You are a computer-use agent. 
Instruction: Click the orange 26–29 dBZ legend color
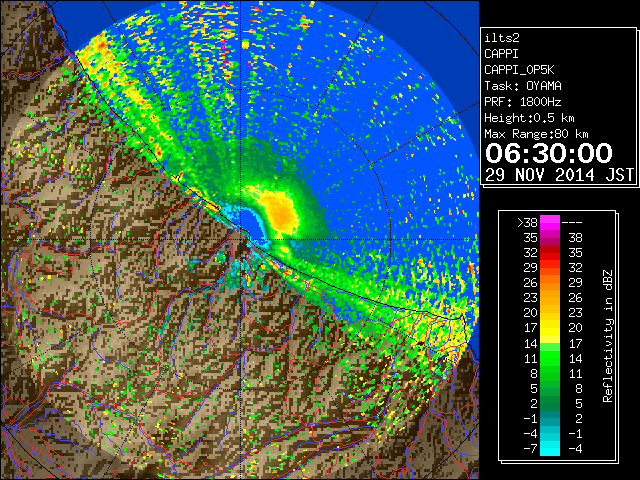tap(550, 283)
